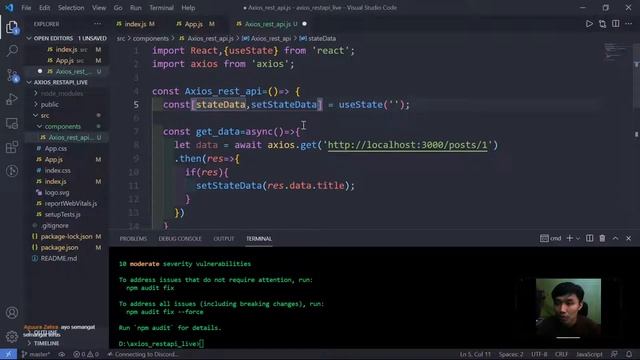Create a new terminal with plus icon

point(570,238)
